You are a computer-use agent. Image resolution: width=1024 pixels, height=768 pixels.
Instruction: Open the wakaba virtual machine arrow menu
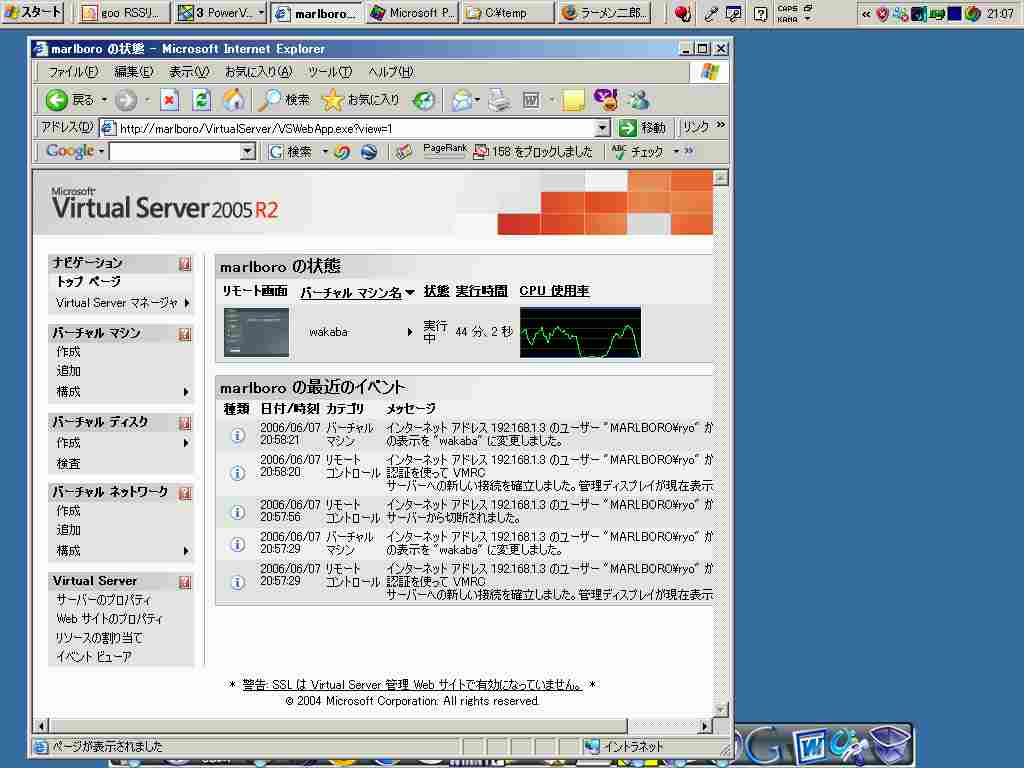pyautogui.click(x=409, y=332)
